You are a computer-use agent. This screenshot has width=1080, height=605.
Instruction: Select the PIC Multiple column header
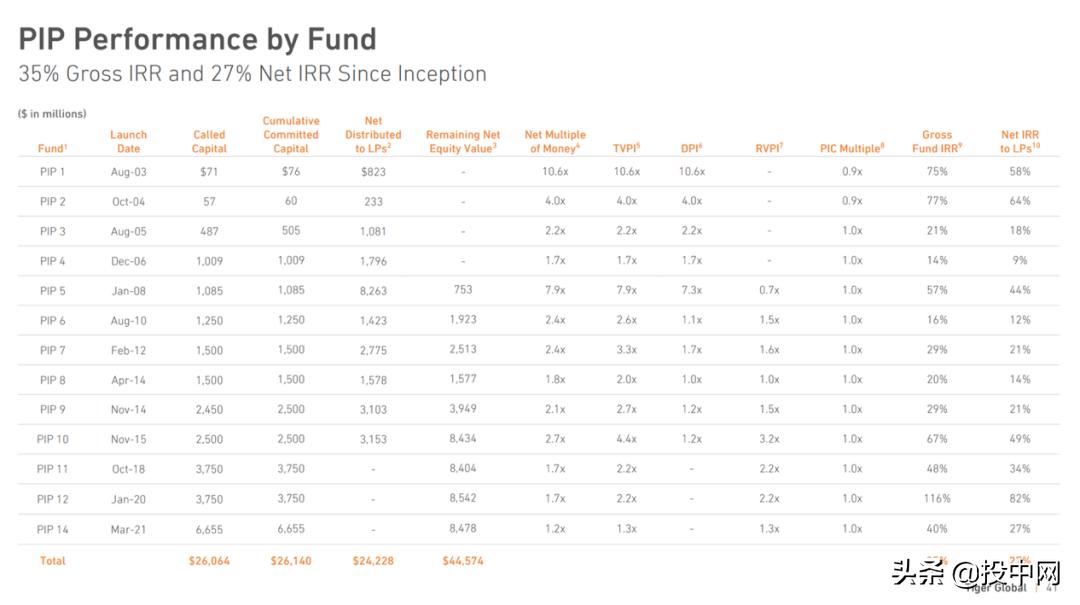pyautogui.click(x=852, y=148)
